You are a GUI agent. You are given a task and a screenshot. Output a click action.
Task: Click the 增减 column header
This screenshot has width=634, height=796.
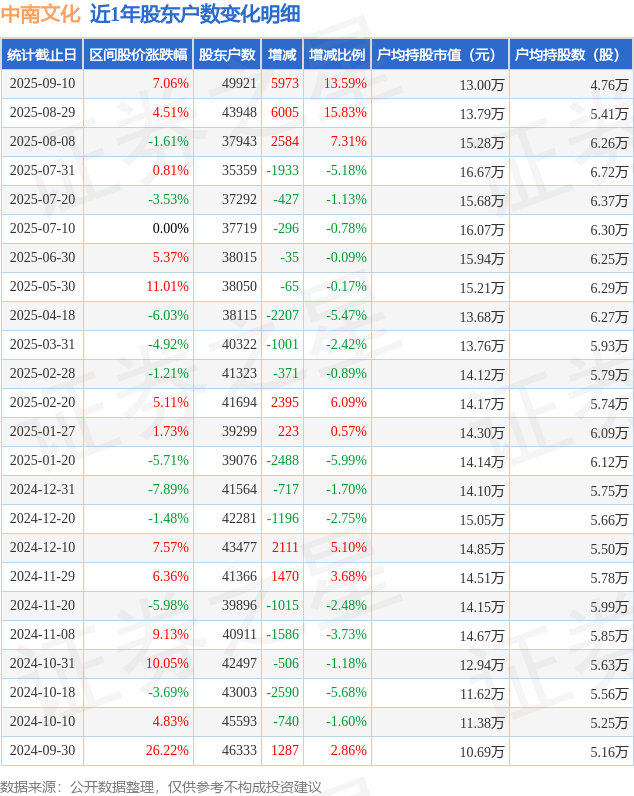coord(282,55)
